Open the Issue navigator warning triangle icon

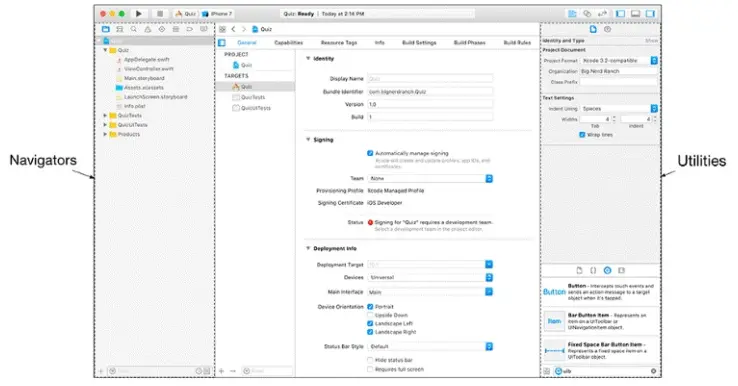[148, 29]
